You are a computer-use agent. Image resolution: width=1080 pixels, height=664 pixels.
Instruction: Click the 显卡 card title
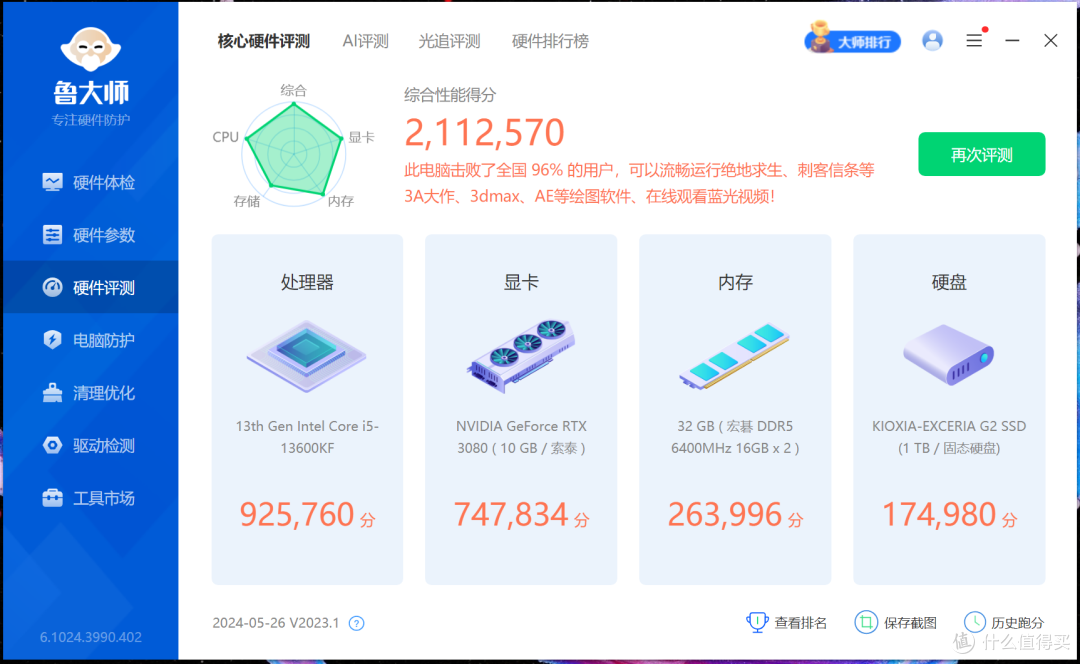pos(521,282)
